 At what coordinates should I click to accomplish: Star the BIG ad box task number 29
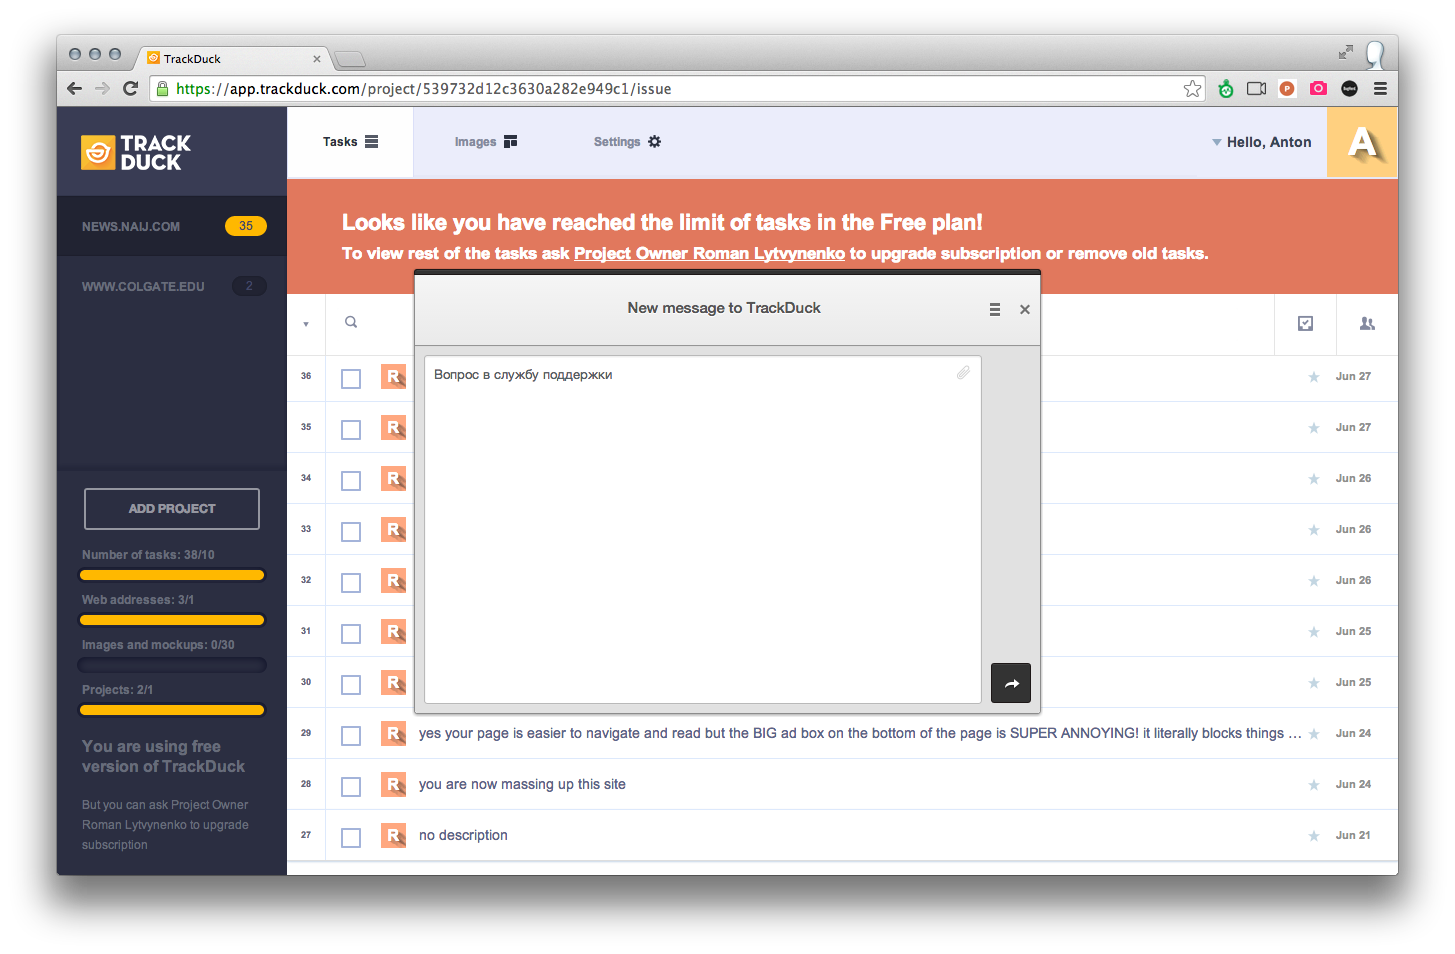(1314, 734)
